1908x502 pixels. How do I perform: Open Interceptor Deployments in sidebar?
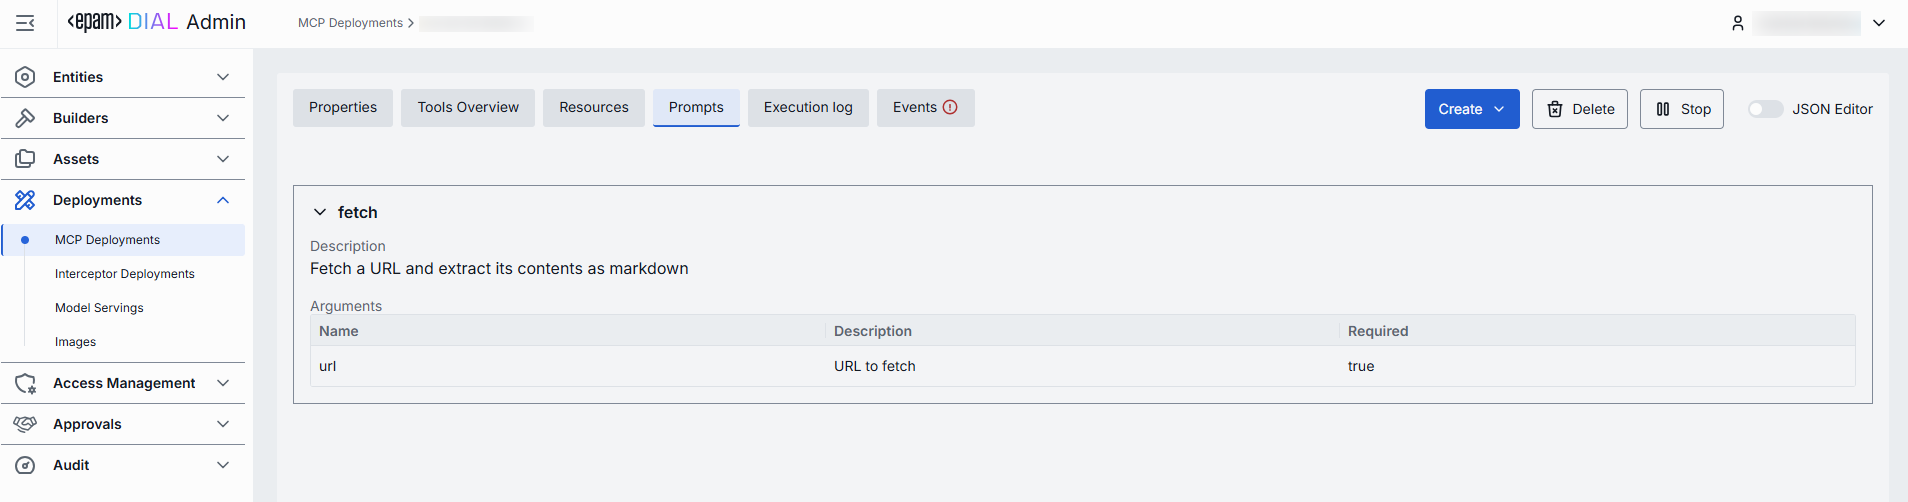coord(125,274)
